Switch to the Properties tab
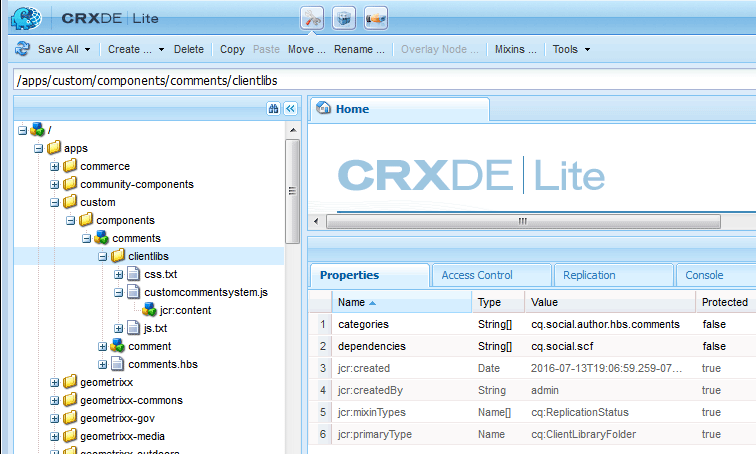Image resolution: width=756 pixels, height=454 pixels. (x=369, y=275)
